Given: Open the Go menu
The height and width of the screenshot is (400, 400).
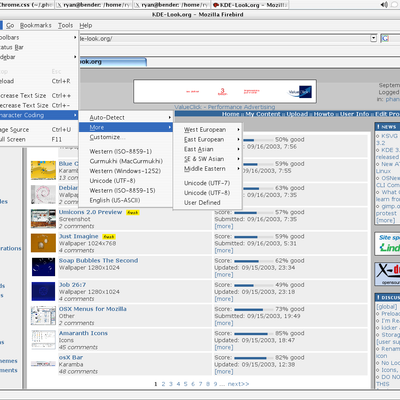Looking at the screenshot, I should (x=10, y=25).
